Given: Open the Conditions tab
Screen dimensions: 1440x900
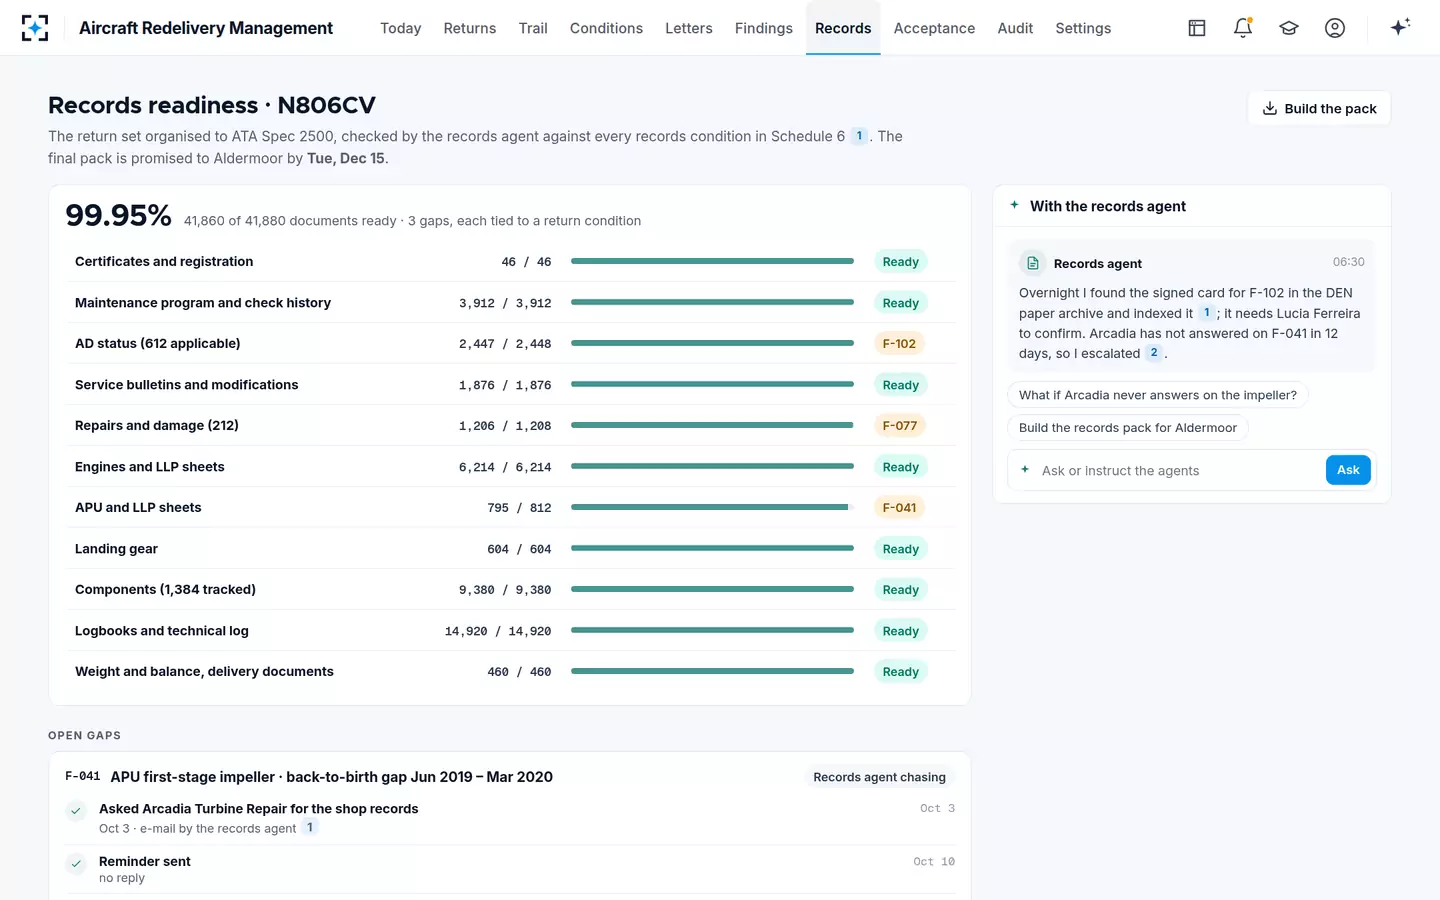Looking at the screenshot, I should 606,28.
